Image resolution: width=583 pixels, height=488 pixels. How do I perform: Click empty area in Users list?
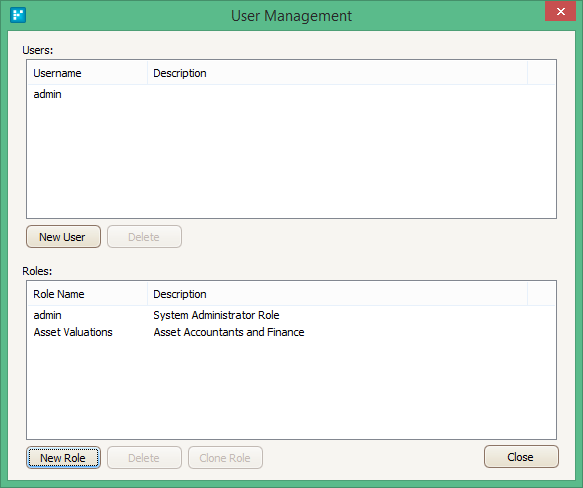point(291,160)
